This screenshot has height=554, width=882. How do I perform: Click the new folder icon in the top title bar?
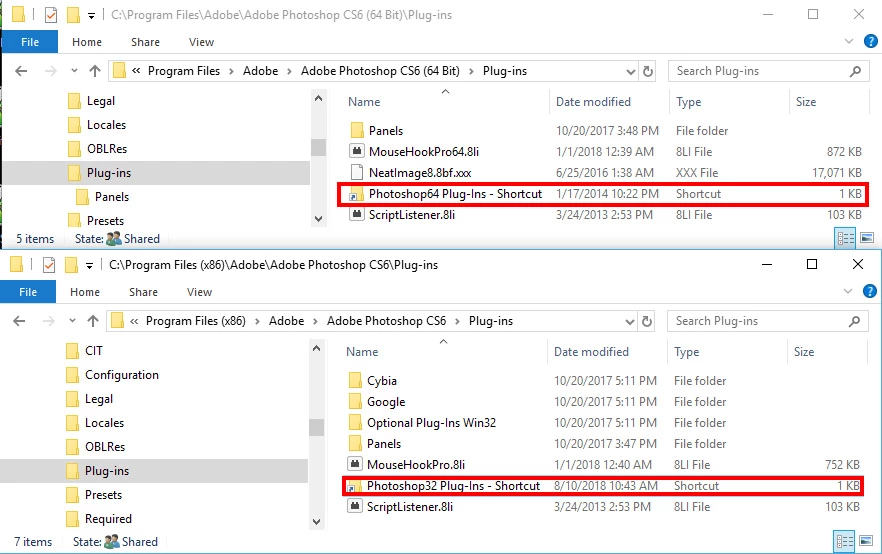[73, 15]
